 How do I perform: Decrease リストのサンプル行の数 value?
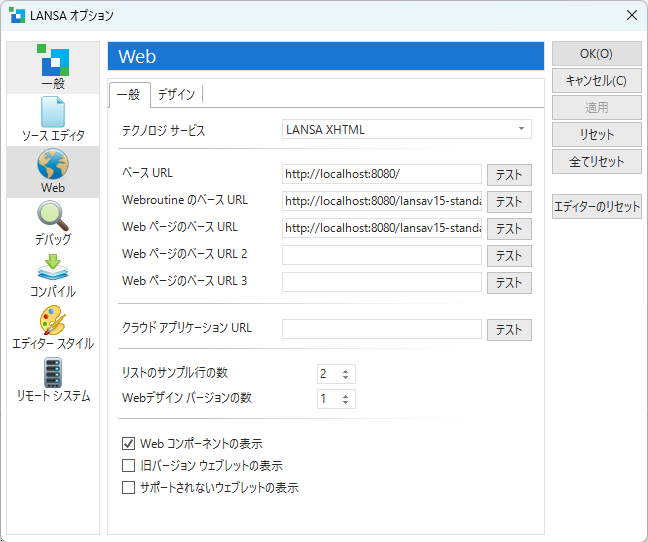[x=345, y=377]
